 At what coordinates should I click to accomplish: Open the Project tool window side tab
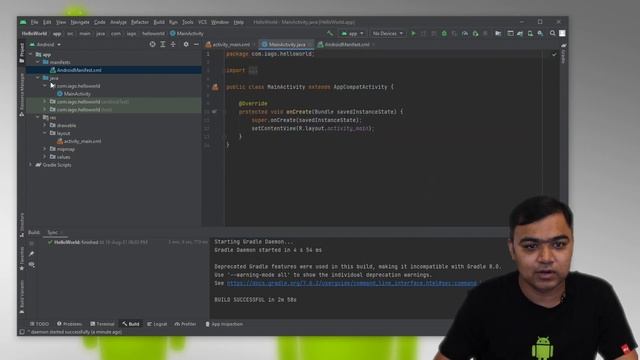click(22, 53)
